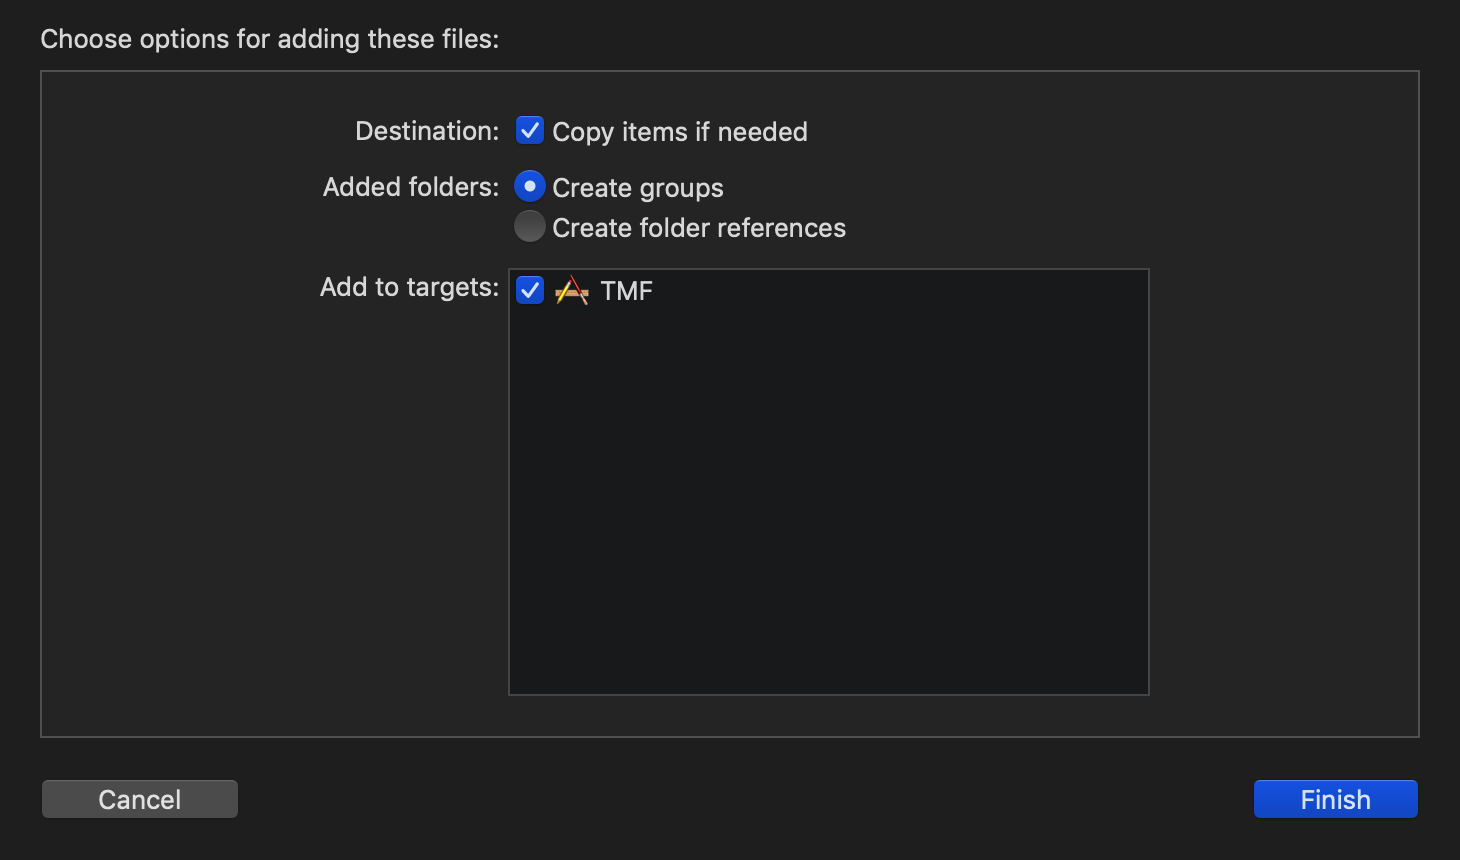Click blank space between Cancel and Finish buttons
1460x860 pixels.
745,799
